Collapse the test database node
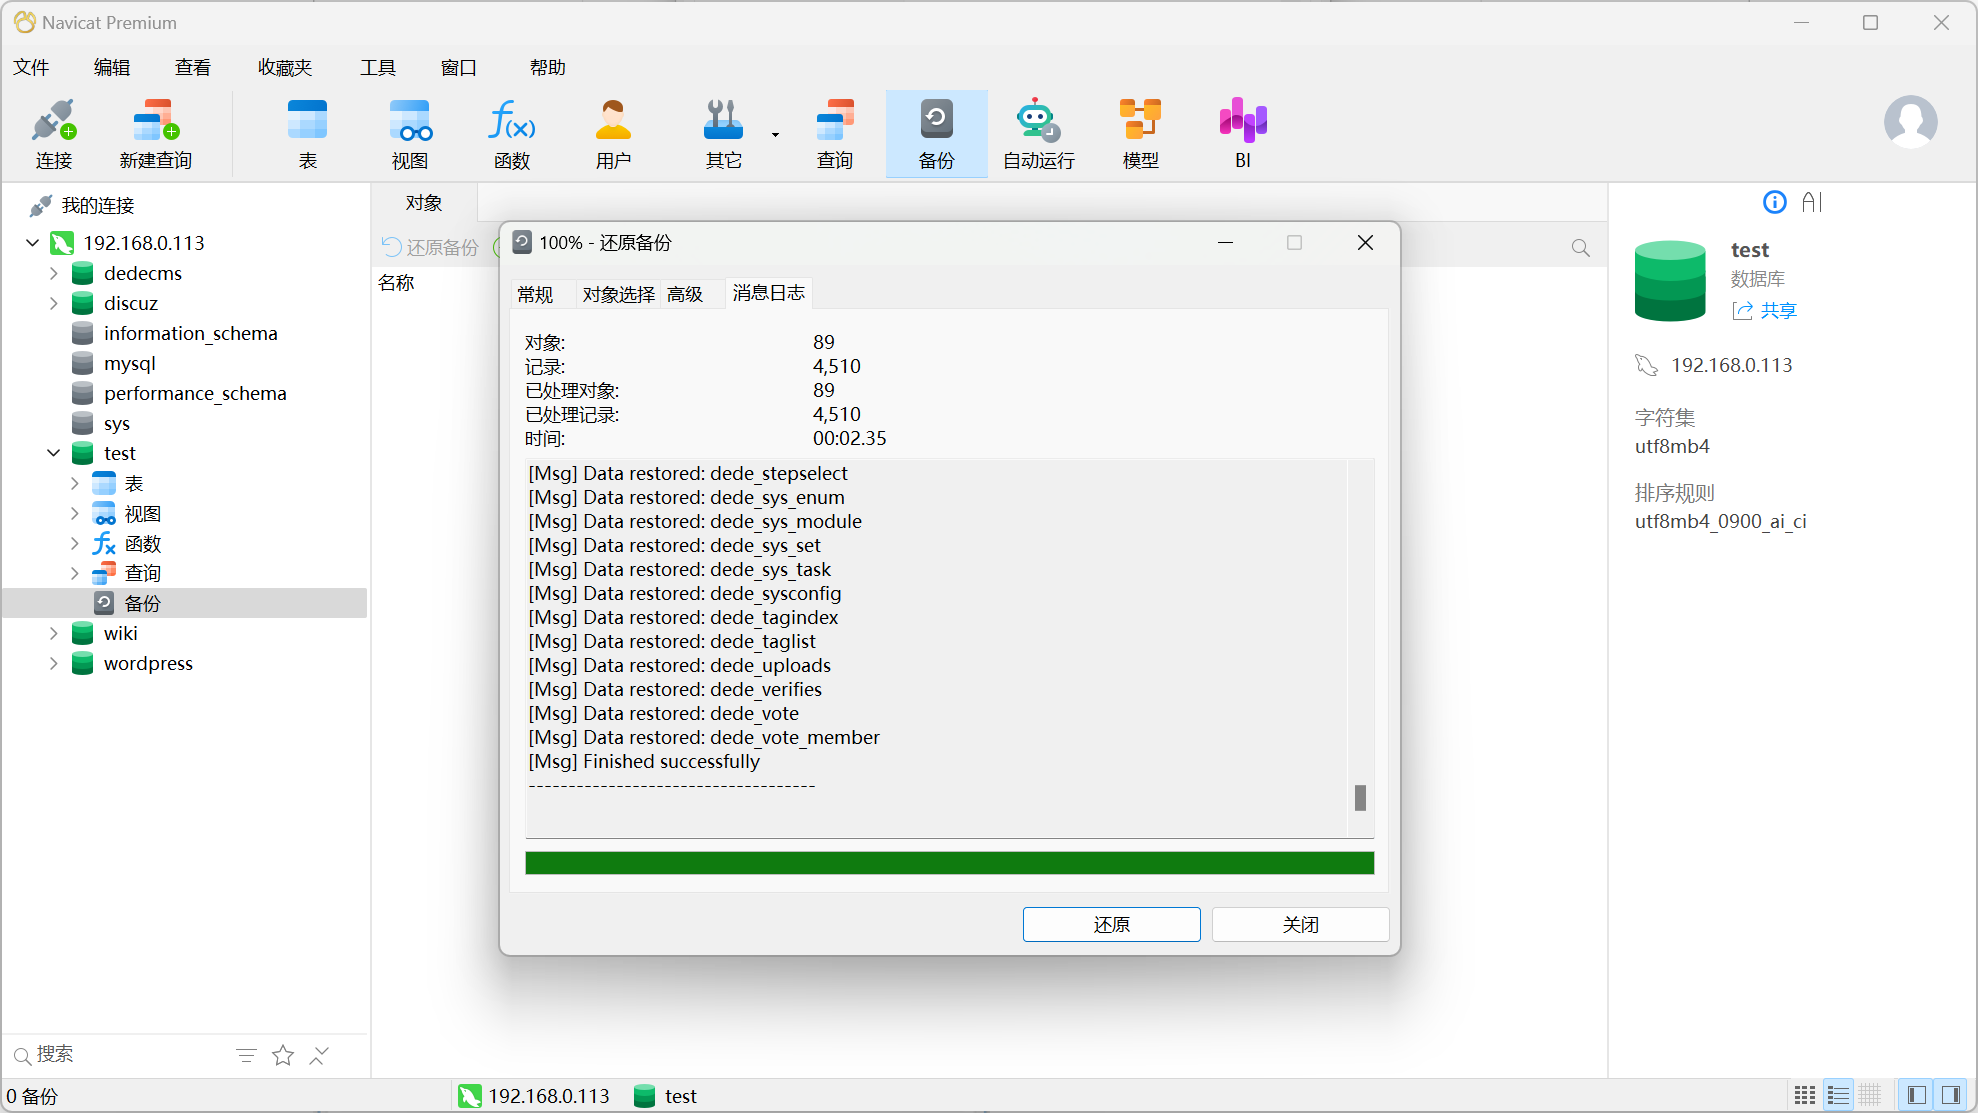 [x=54, y=453]
